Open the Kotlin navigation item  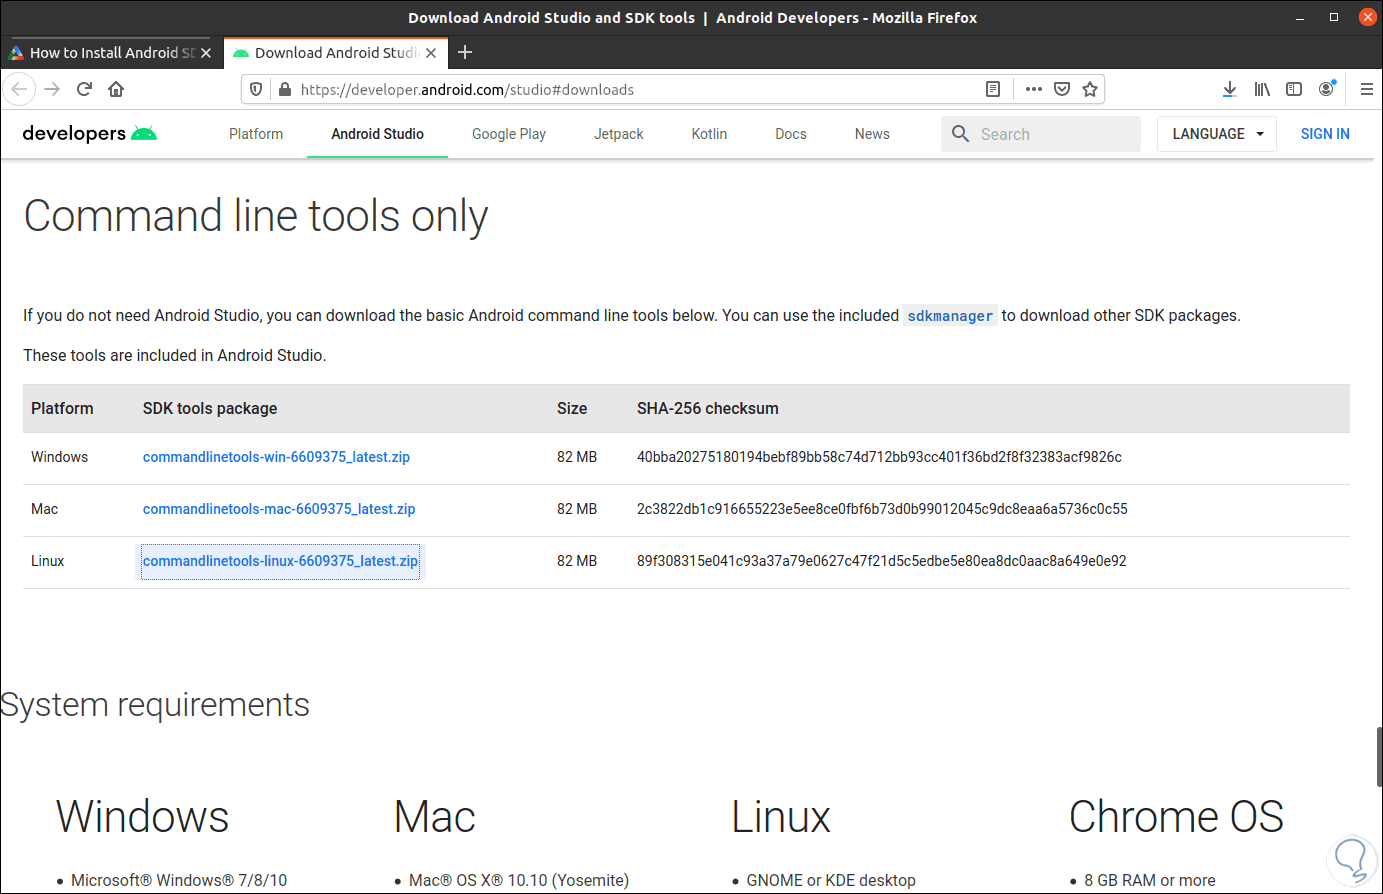click(709, 134)
